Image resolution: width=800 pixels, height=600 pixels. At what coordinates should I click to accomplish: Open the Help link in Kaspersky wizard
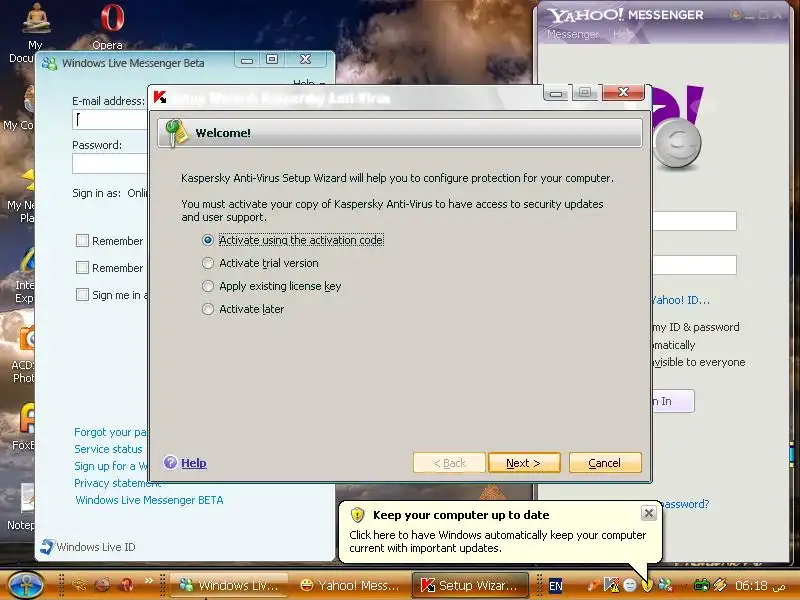pyautogui.click(x=194, y=463)
